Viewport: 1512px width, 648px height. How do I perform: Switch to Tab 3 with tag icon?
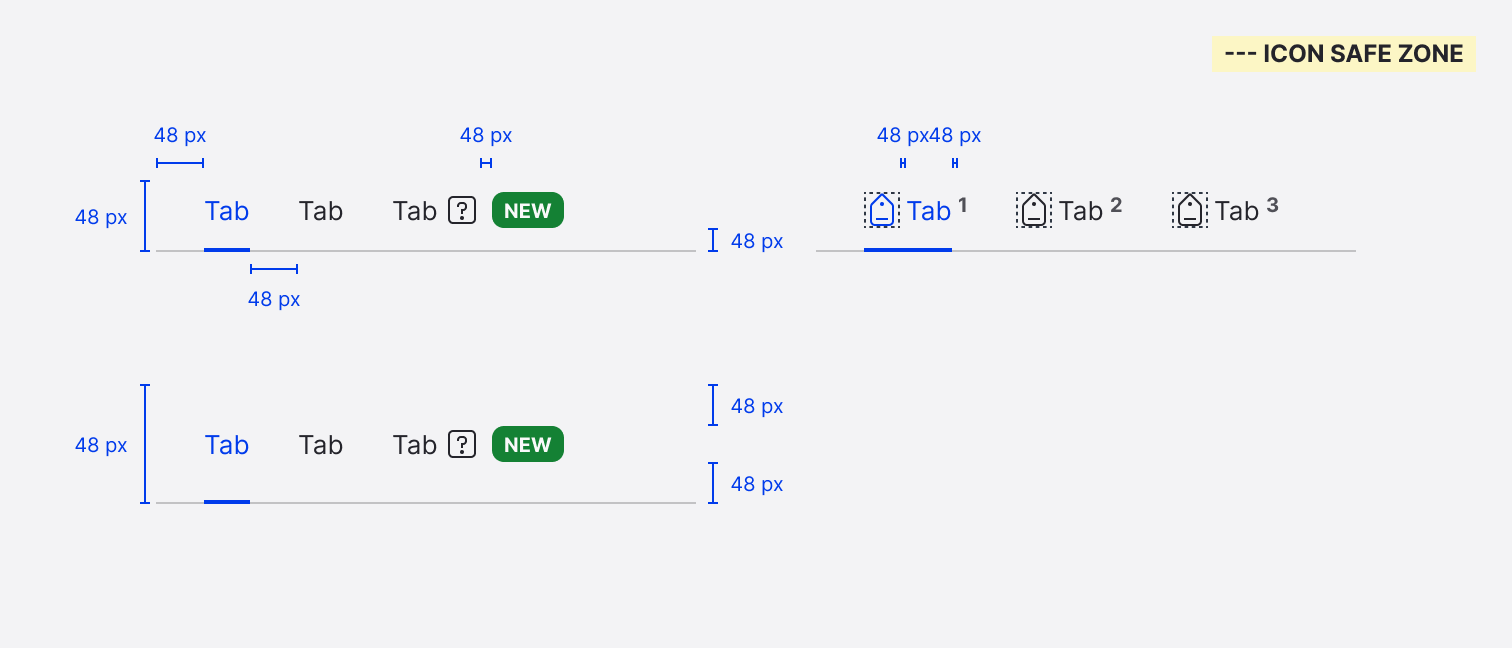tap(1237, 211)
